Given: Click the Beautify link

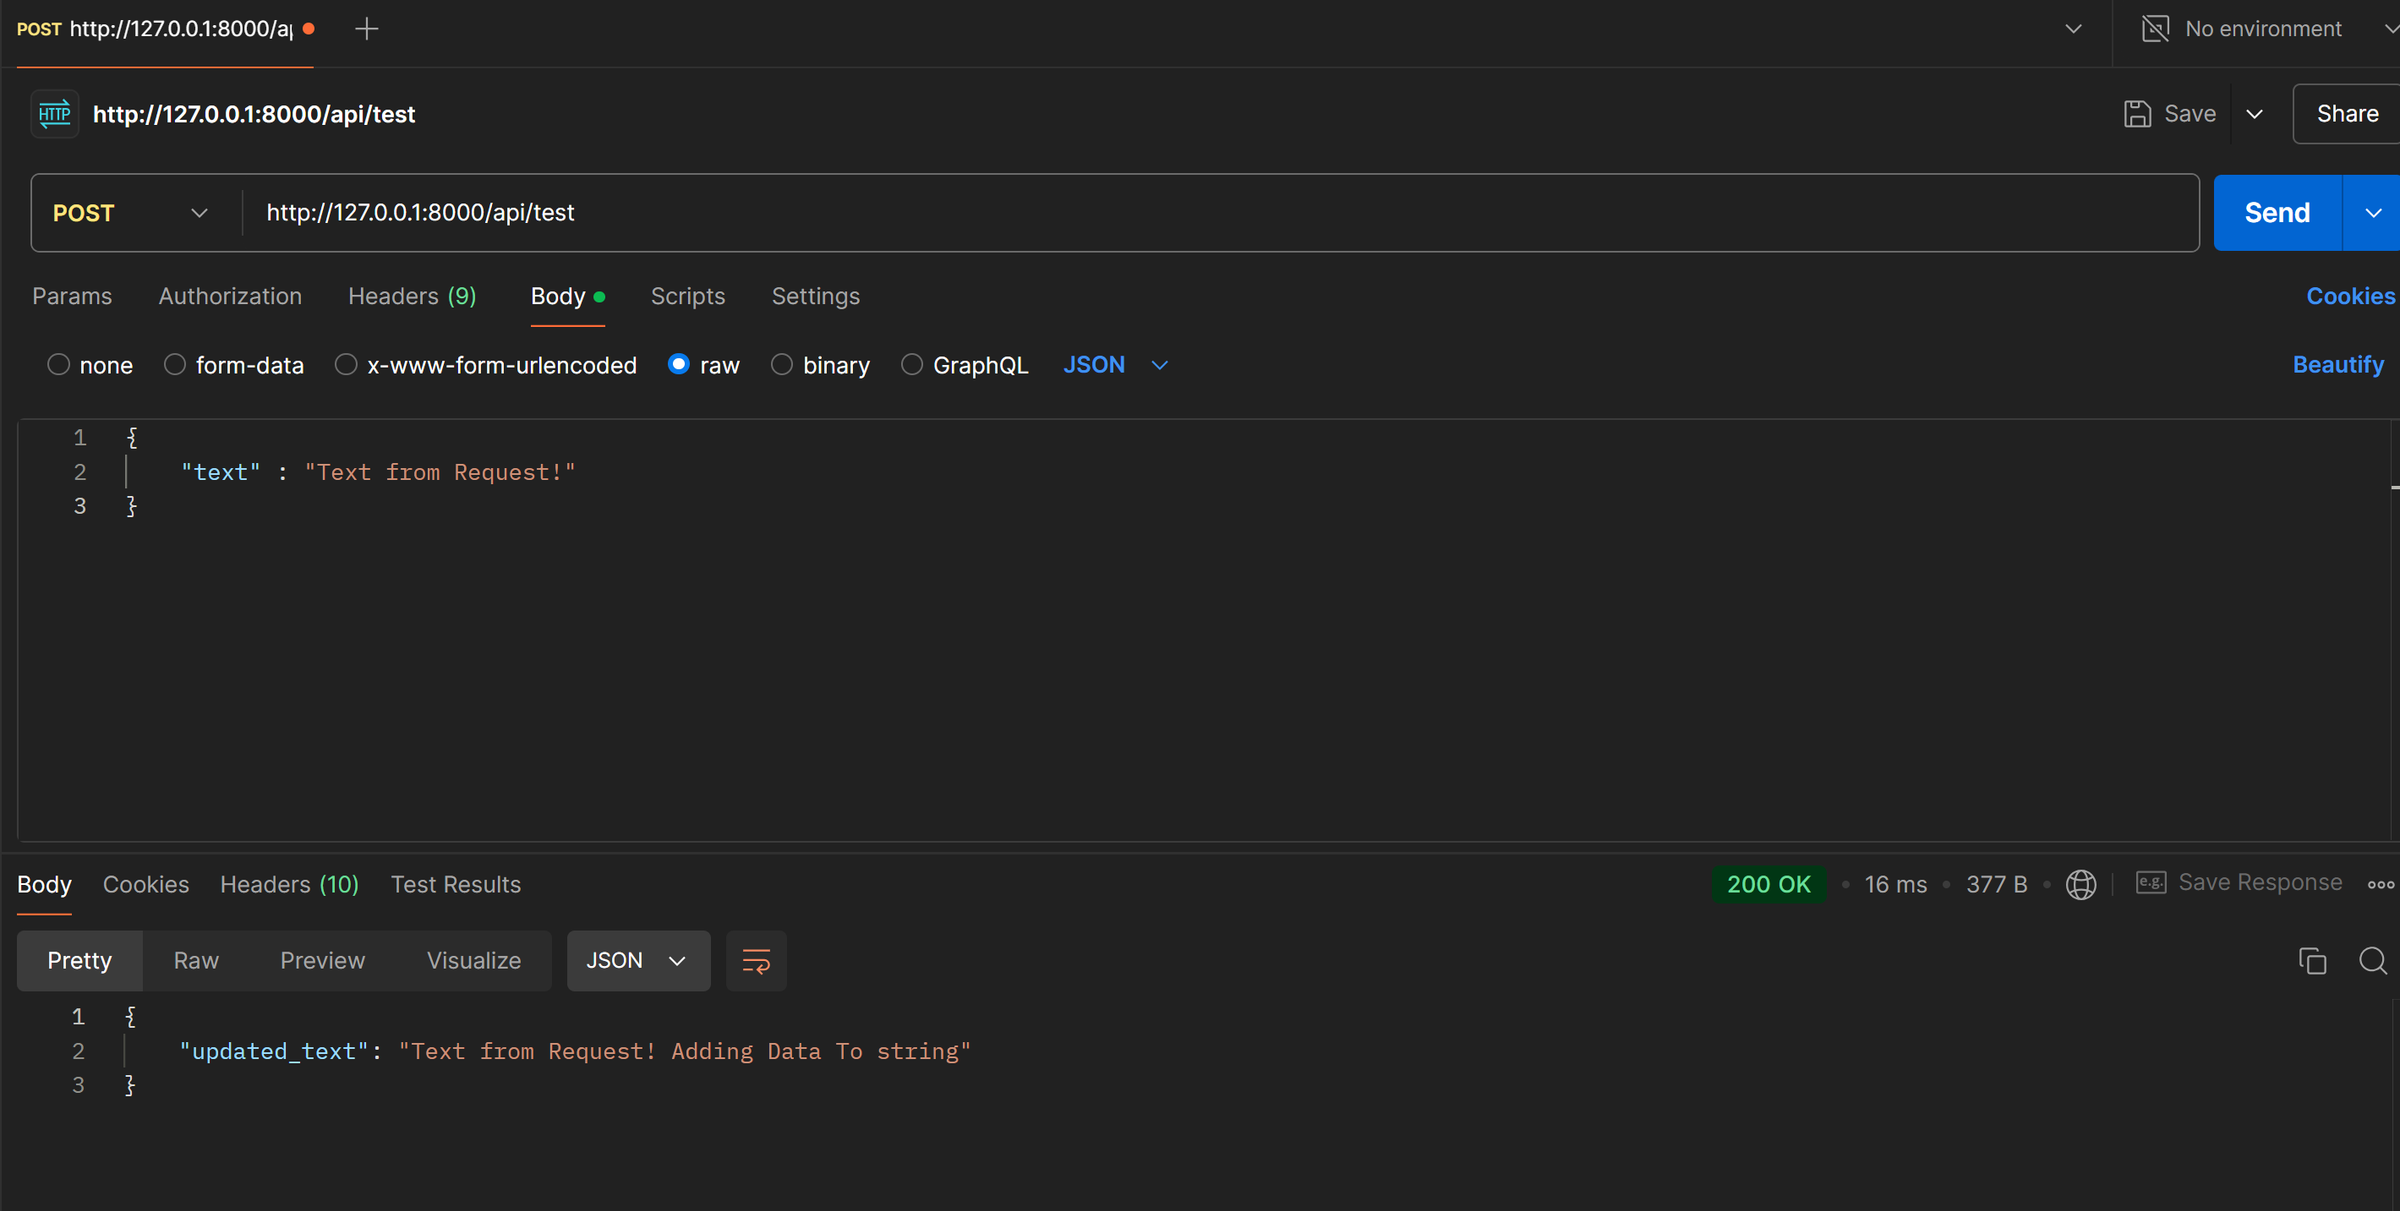Looking at the screenshot, I should coord(2338,364).
